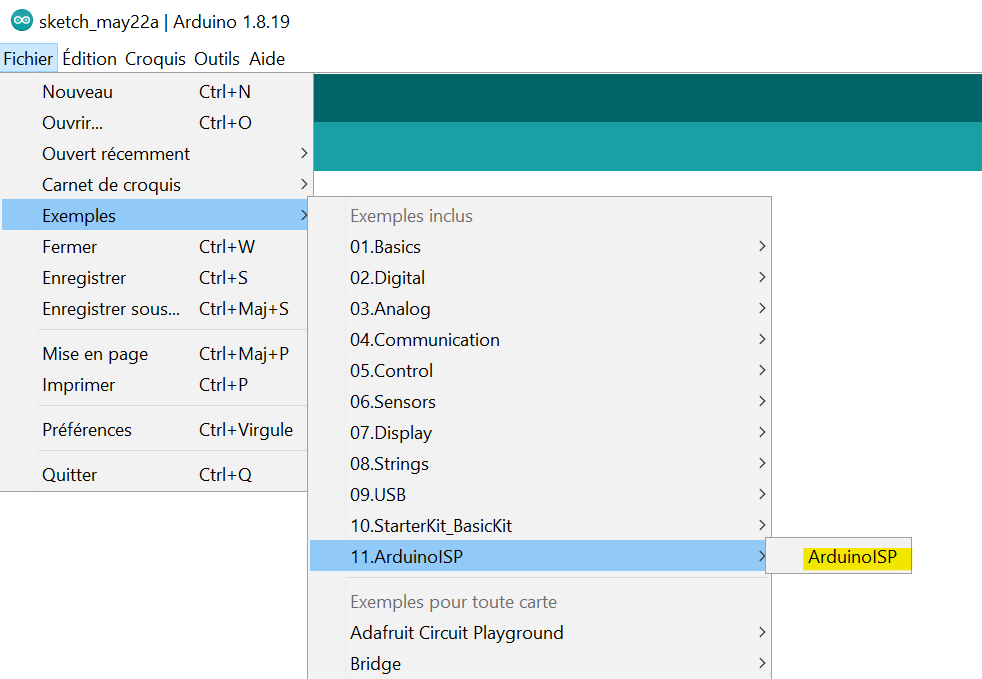Expand the Exemples submenu
This screenshot has height=679, width=982.
[x=155, y=215]
